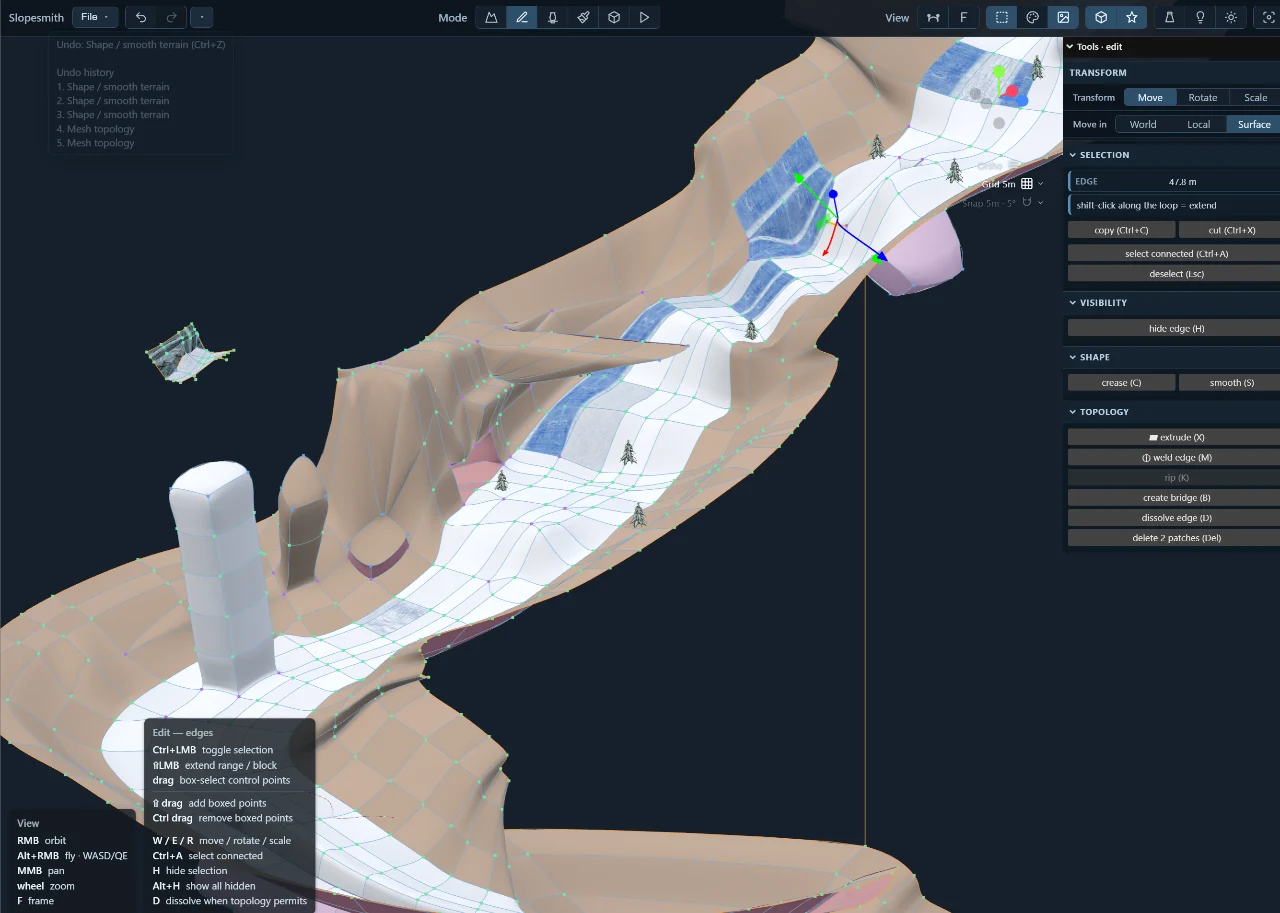Open the Snap 5m dropdown chevron

click(1041, 203)
